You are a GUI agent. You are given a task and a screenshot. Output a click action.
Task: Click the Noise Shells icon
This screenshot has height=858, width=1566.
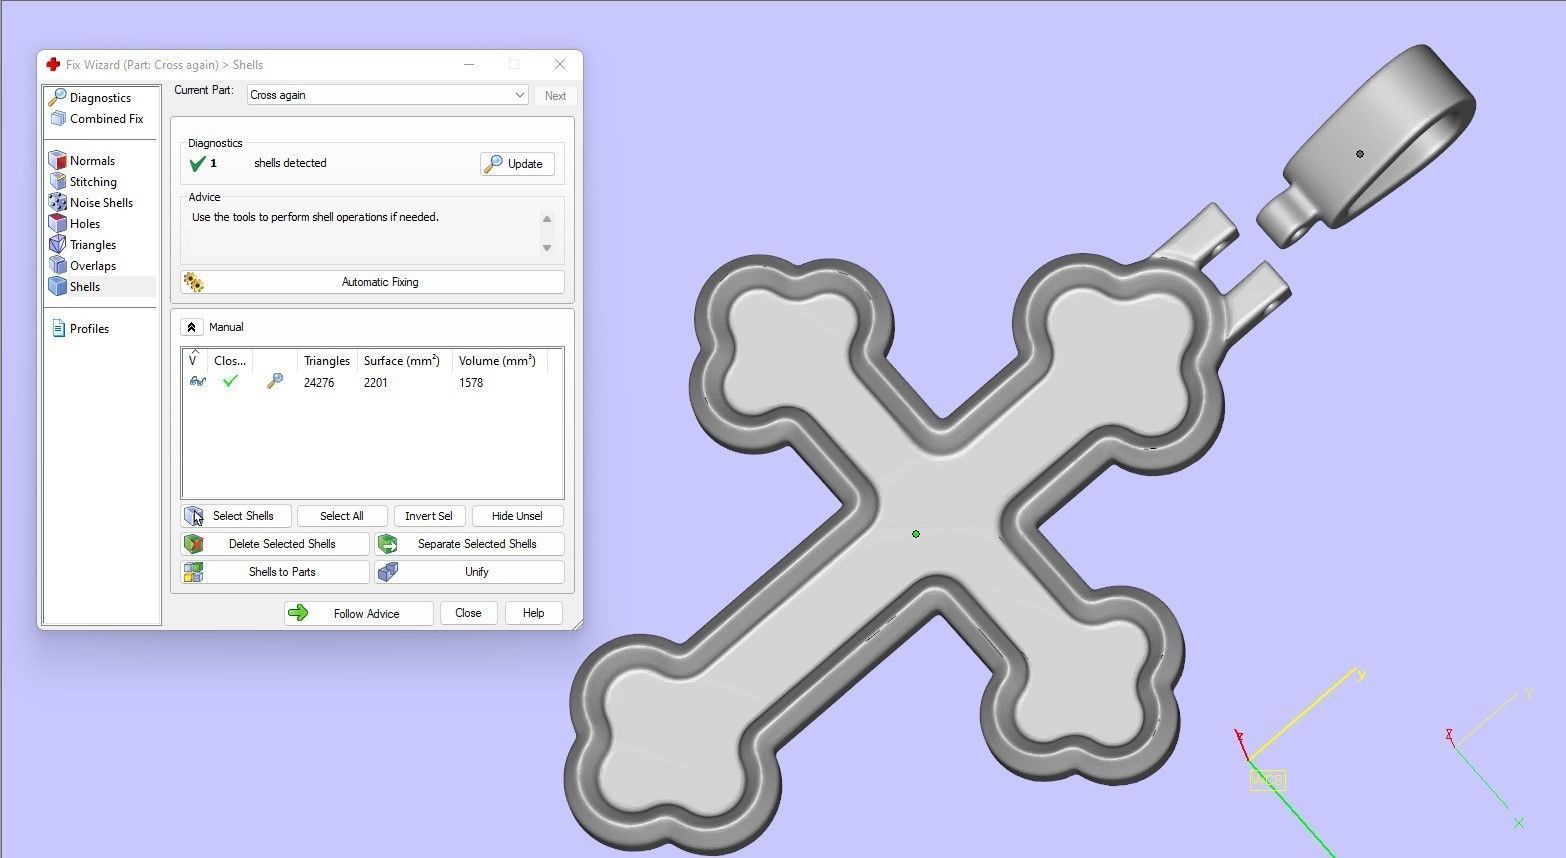click(x=58, y=202)
